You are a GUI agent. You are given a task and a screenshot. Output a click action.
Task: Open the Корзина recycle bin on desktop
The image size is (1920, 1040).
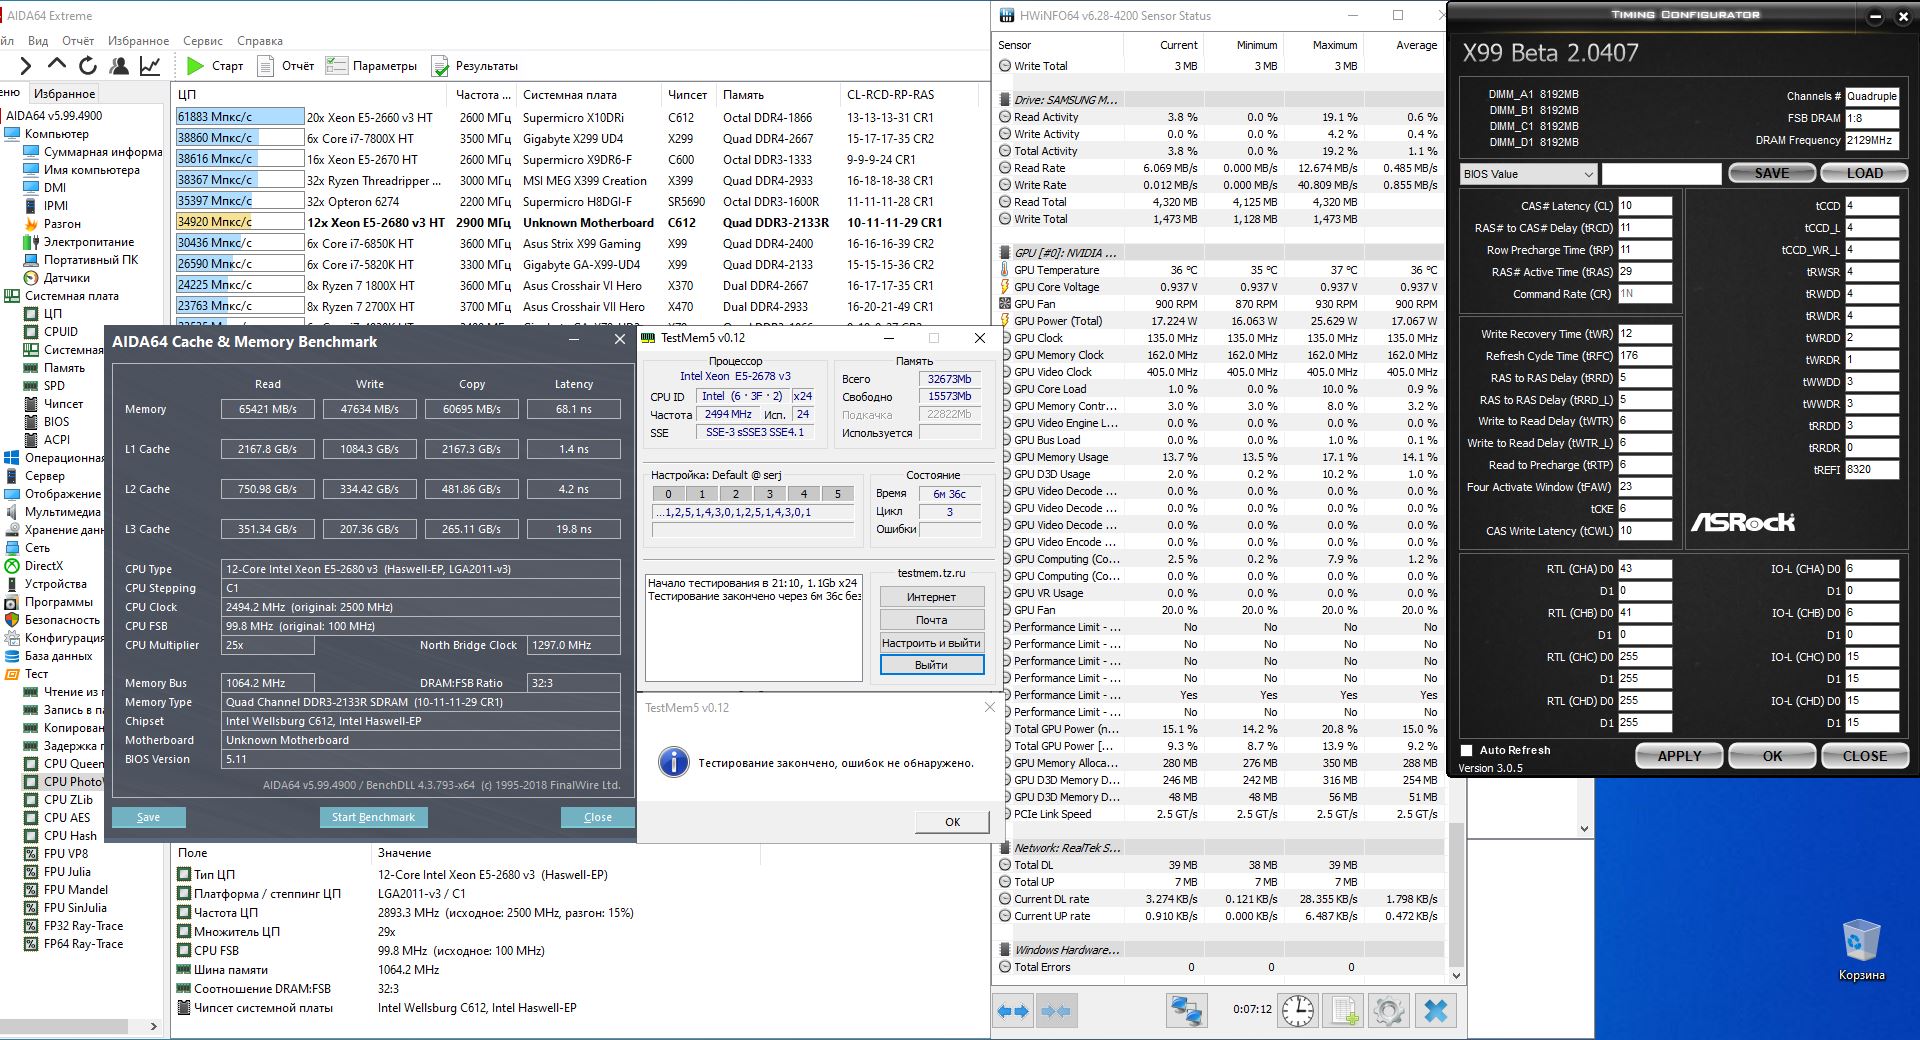coord(1861,951)
